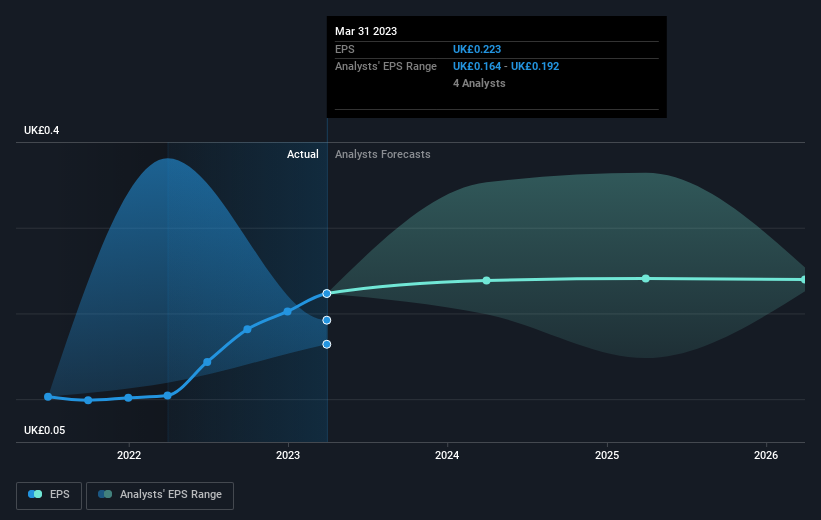Viewport: 821px width, 520px height.
Task: Click the 'Actual' section label
Action: click(x=303, y=154)
